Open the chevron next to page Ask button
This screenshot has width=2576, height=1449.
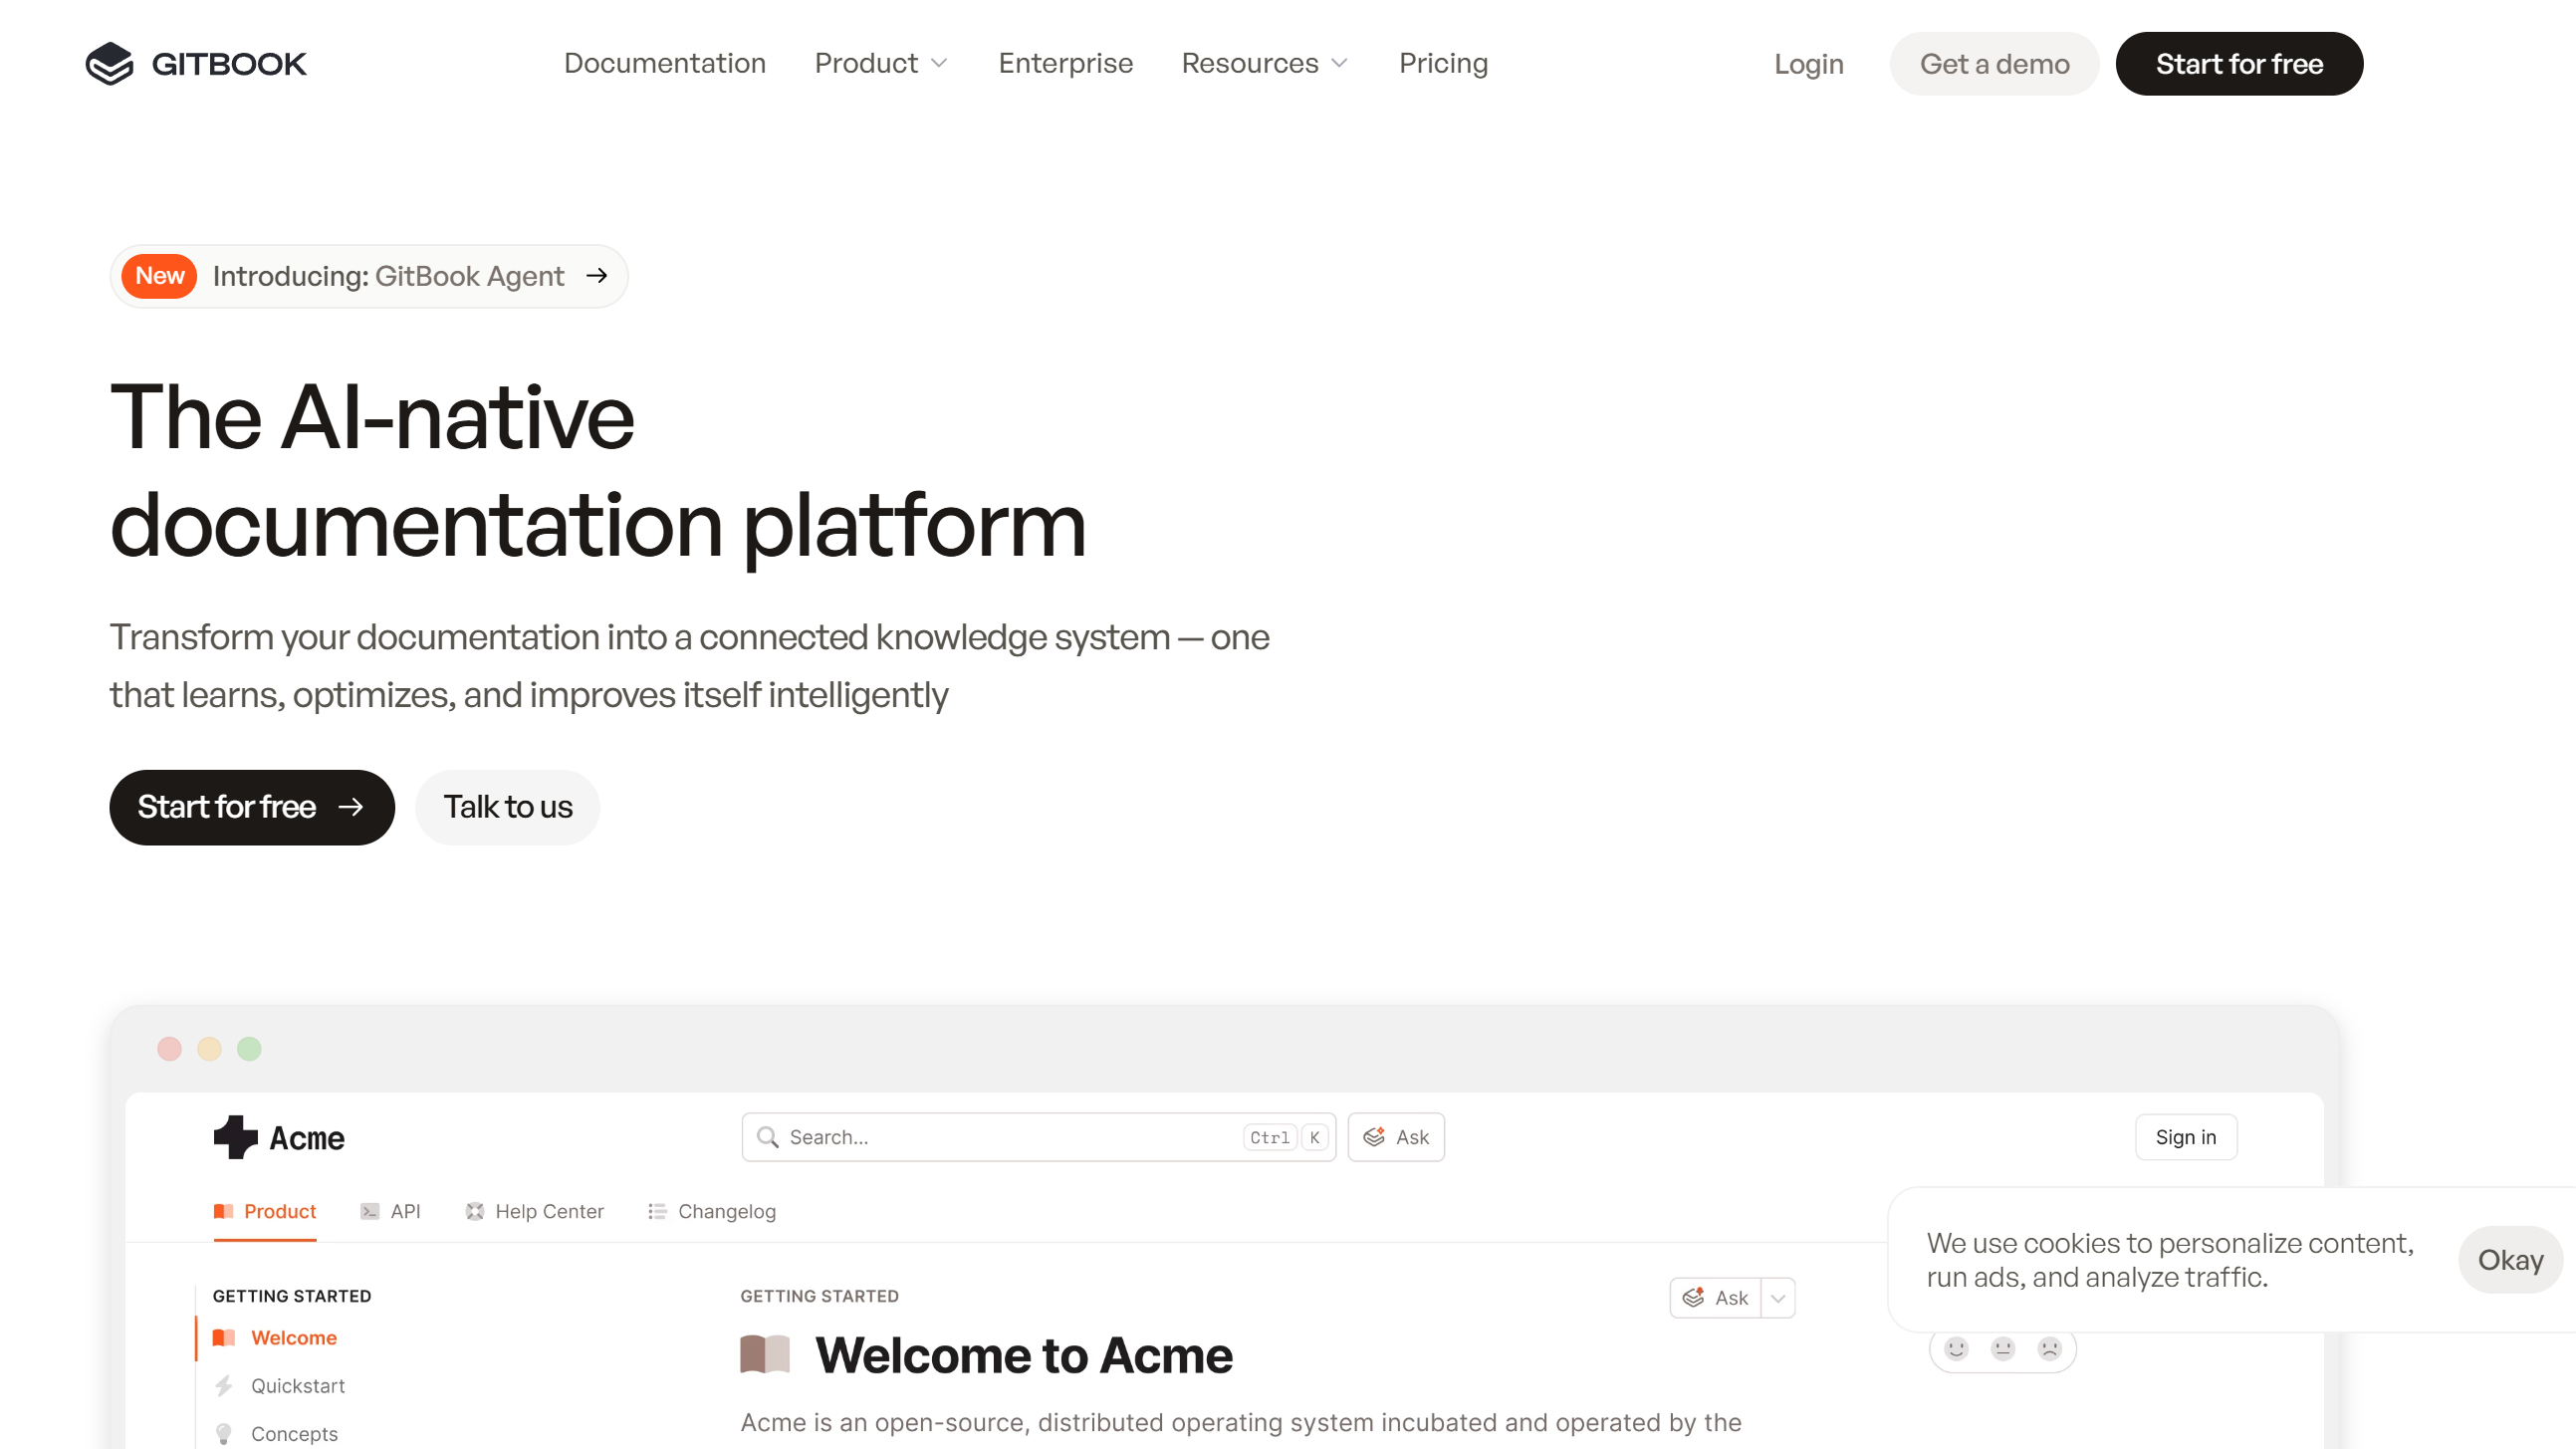[x=1778, y=1298]
